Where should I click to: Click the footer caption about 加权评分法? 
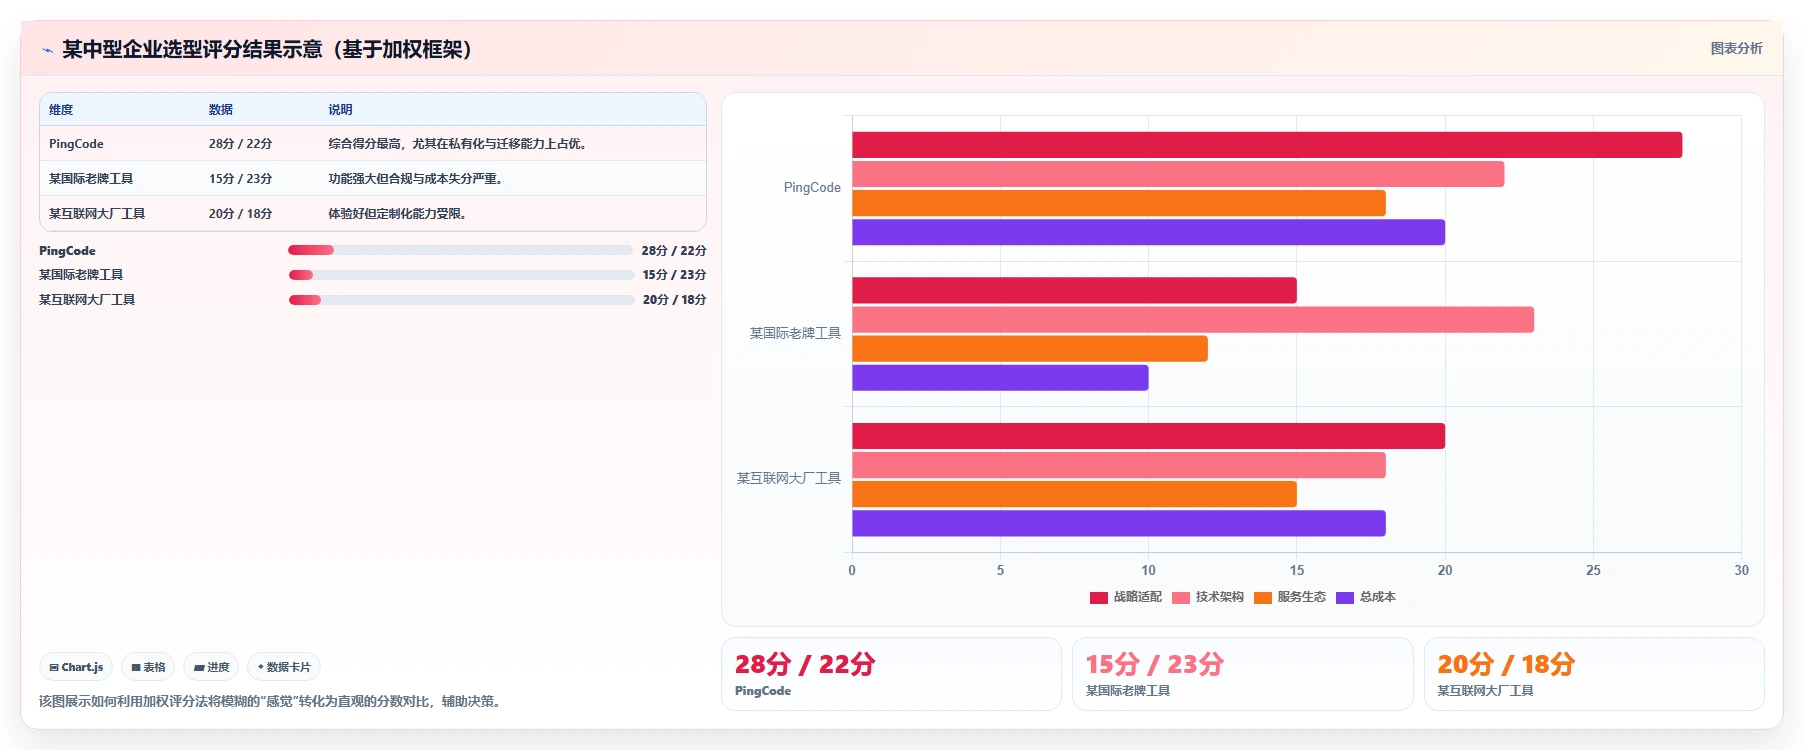coord(272,701)
